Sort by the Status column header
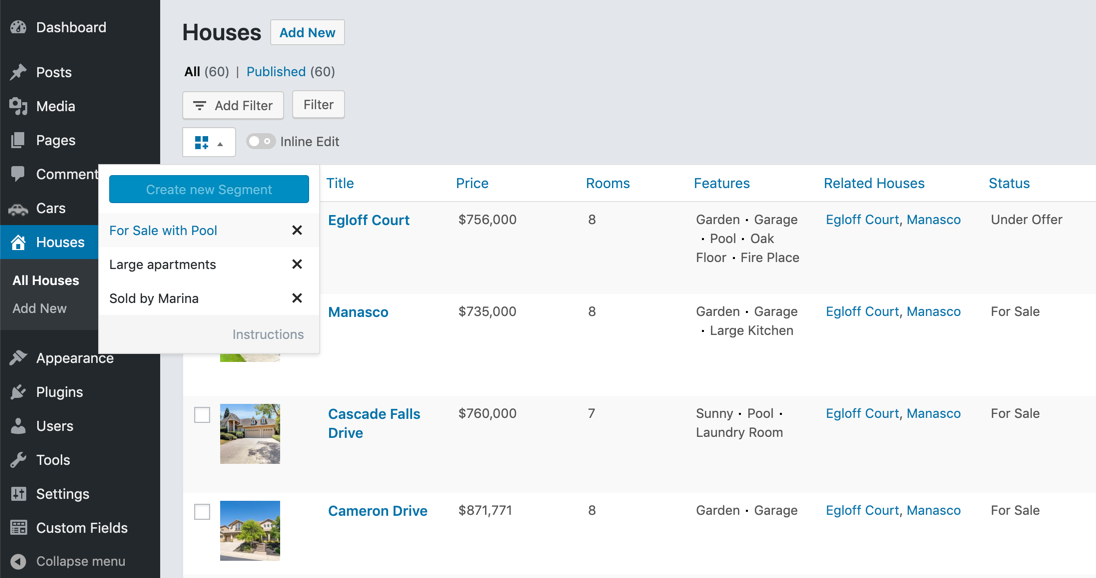 pyautogui.click(x=1009, y=183)
